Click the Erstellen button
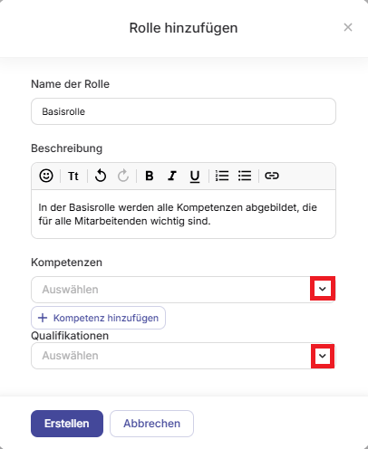This screenshot has height=449, width=368. point(67,423)
